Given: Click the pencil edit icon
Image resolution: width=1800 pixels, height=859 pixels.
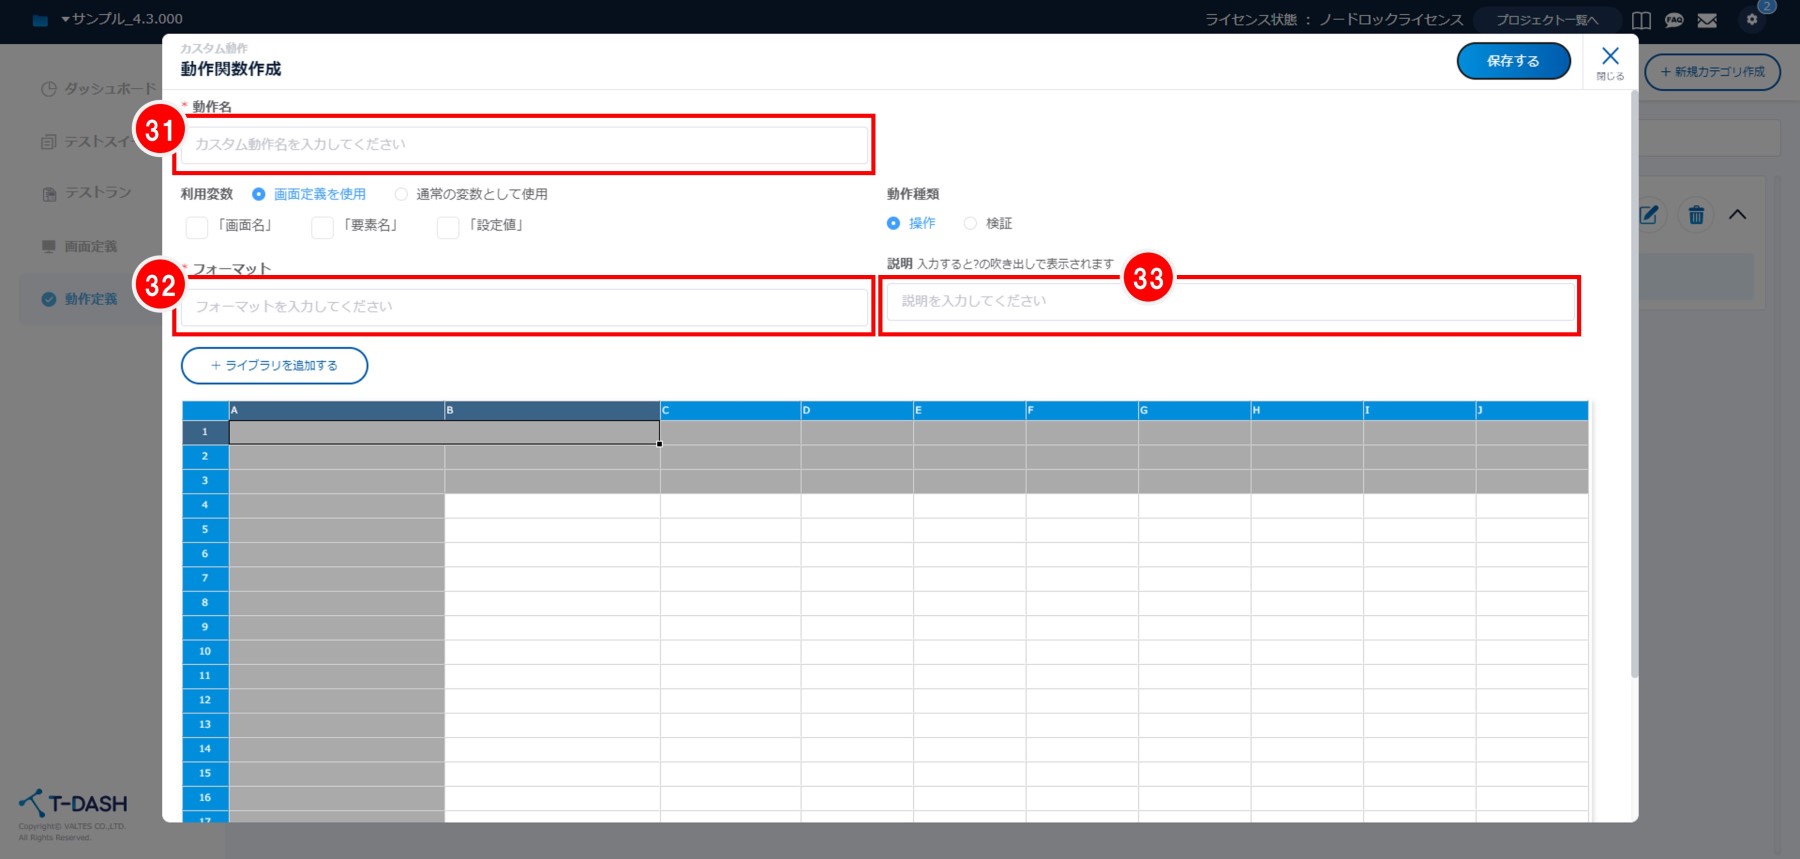Looking at the screenshot, I should point(1649,215).
